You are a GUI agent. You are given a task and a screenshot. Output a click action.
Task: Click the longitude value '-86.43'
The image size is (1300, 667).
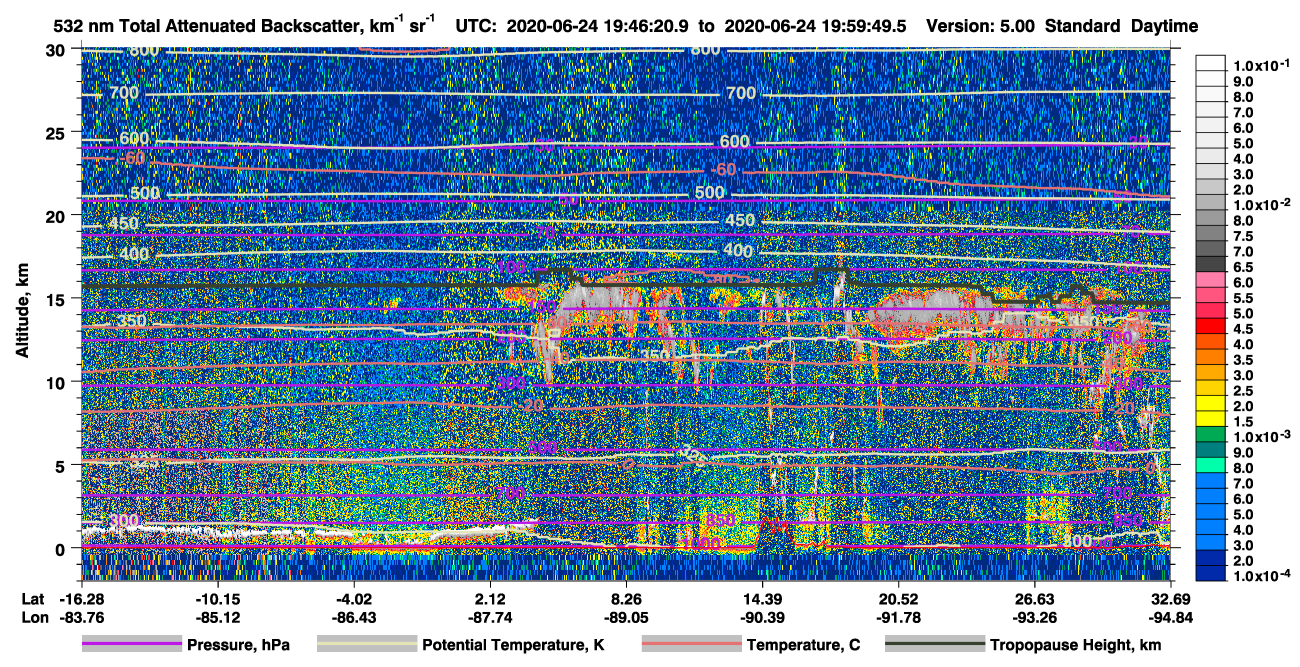tap(353, 618)
